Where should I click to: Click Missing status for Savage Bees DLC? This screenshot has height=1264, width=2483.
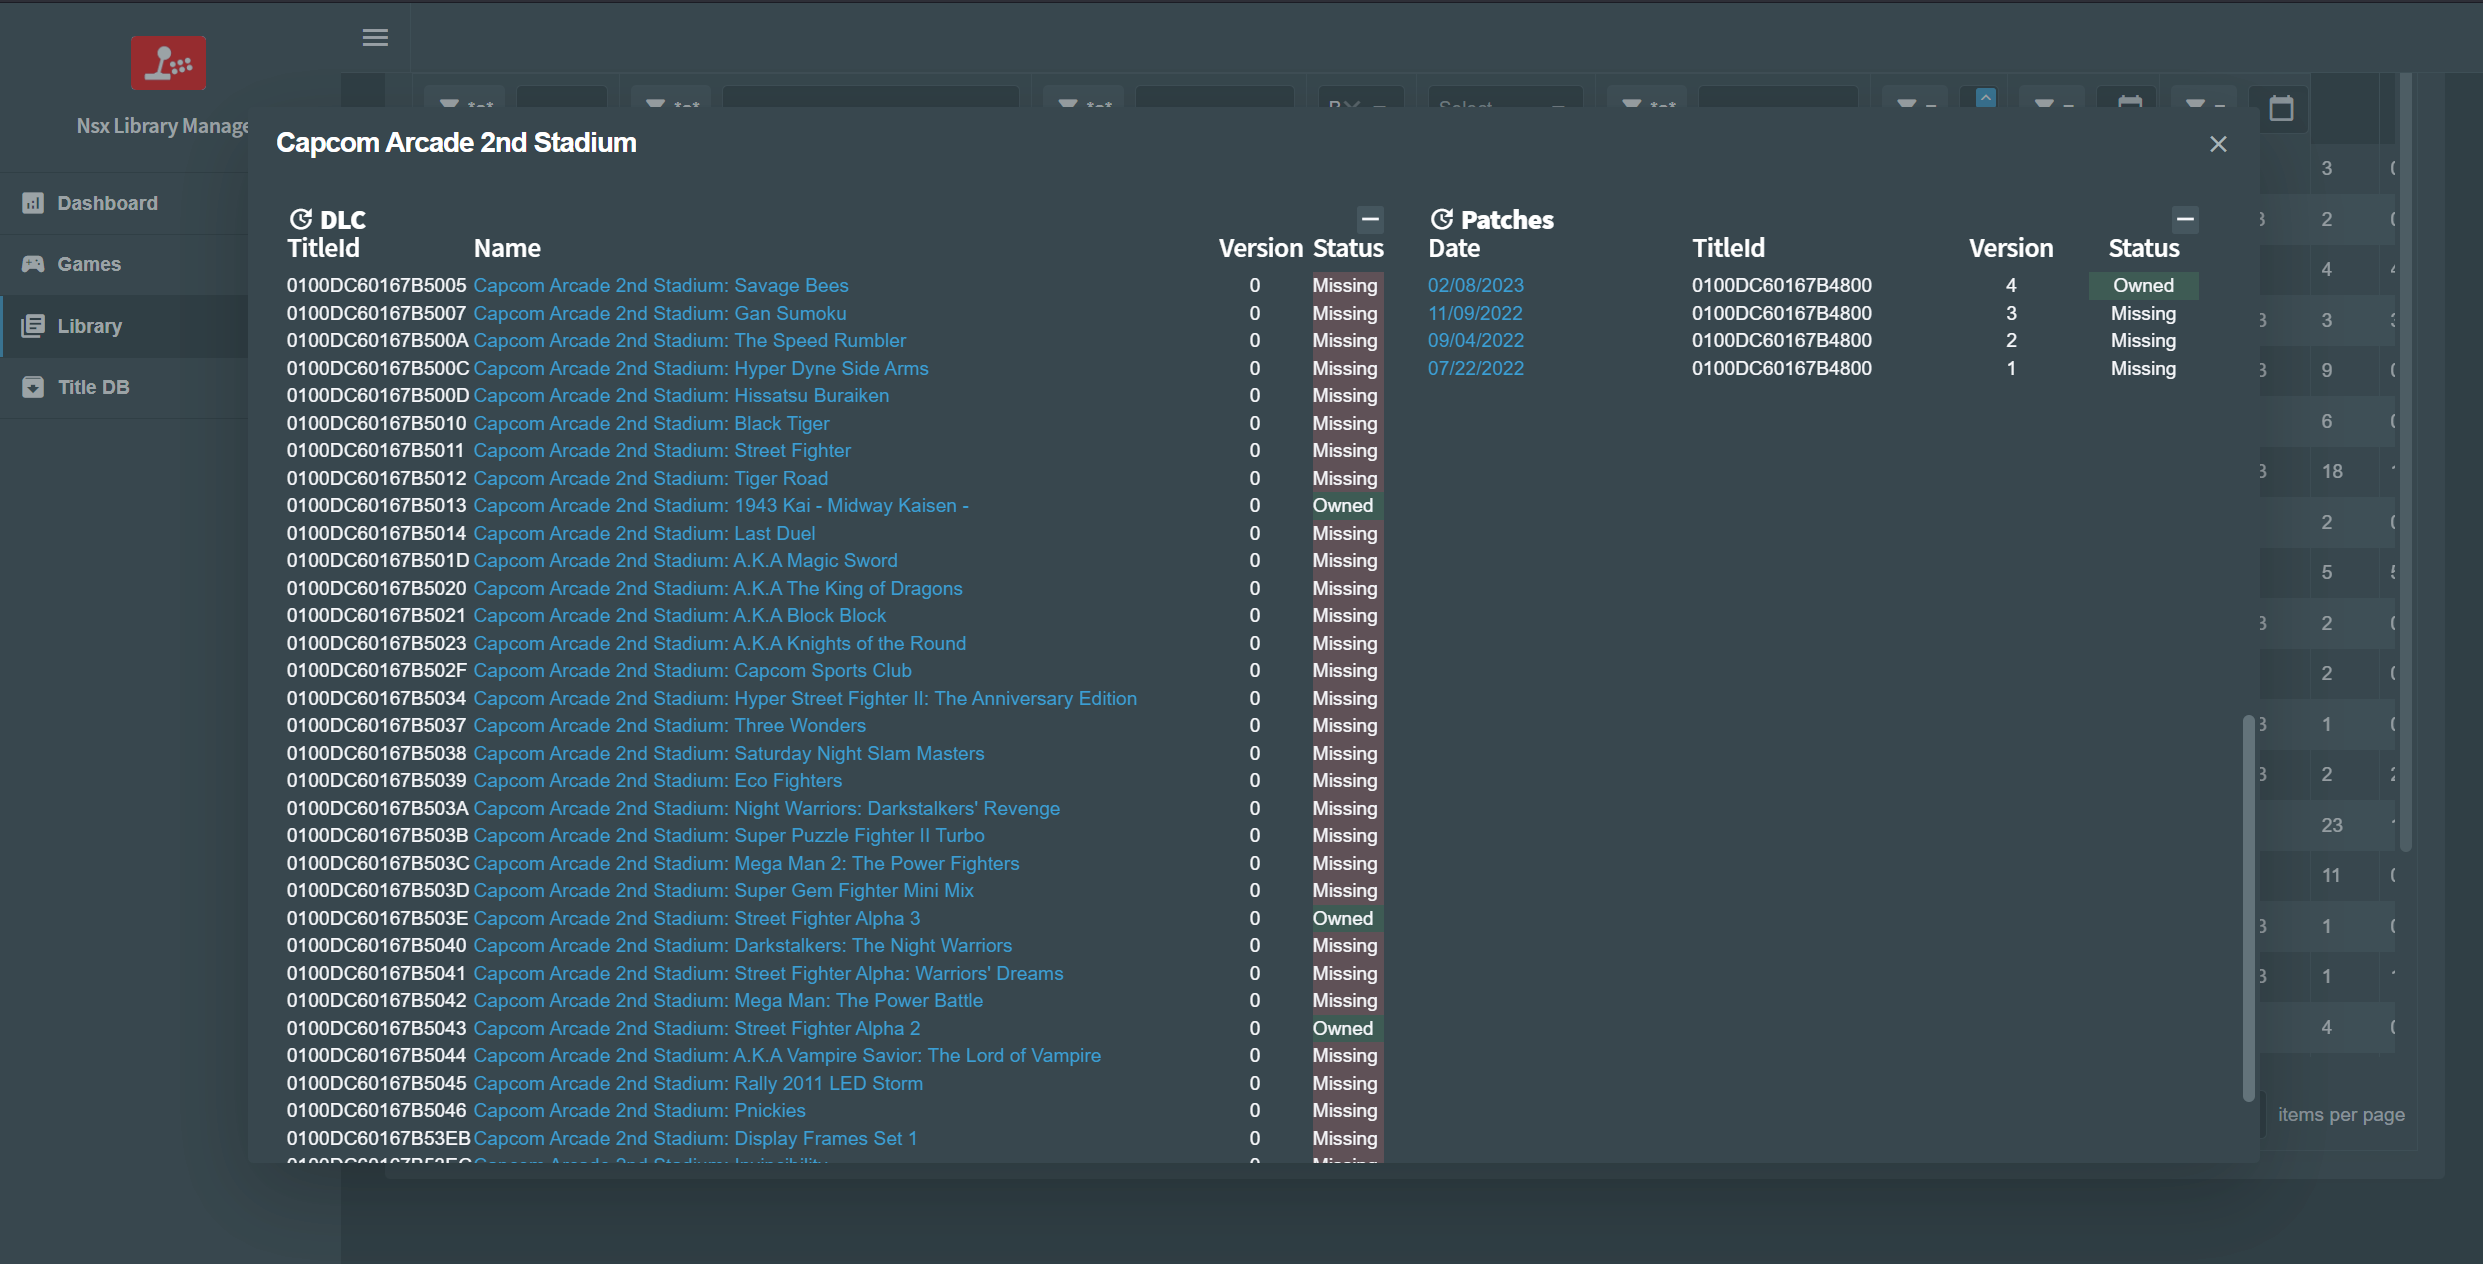(x=1347, y=285)
